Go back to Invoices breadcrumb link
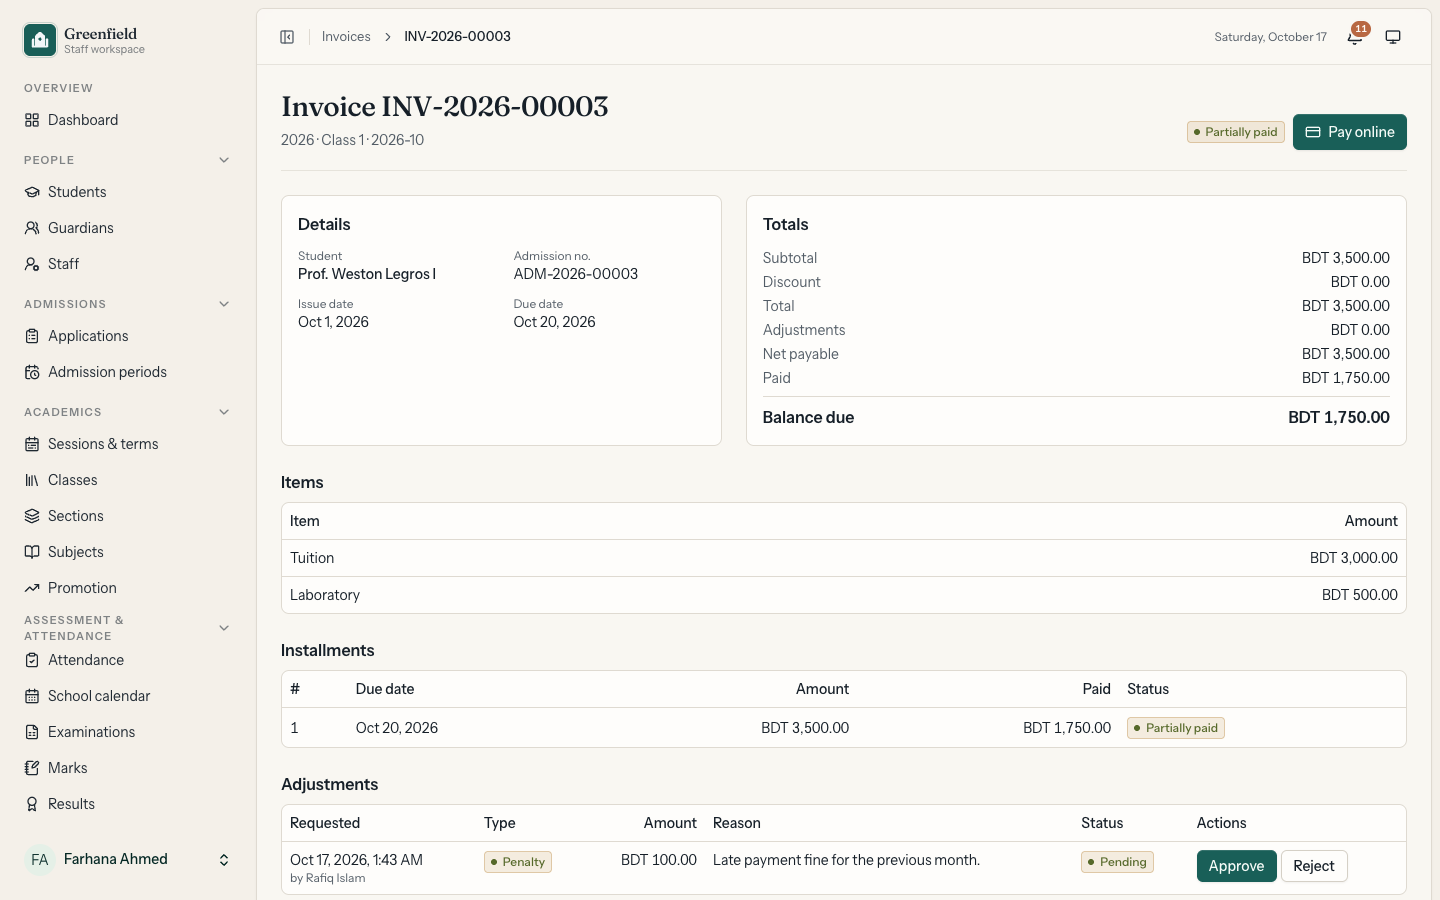Screen dimensions: 1440x900 coord(346,37)
